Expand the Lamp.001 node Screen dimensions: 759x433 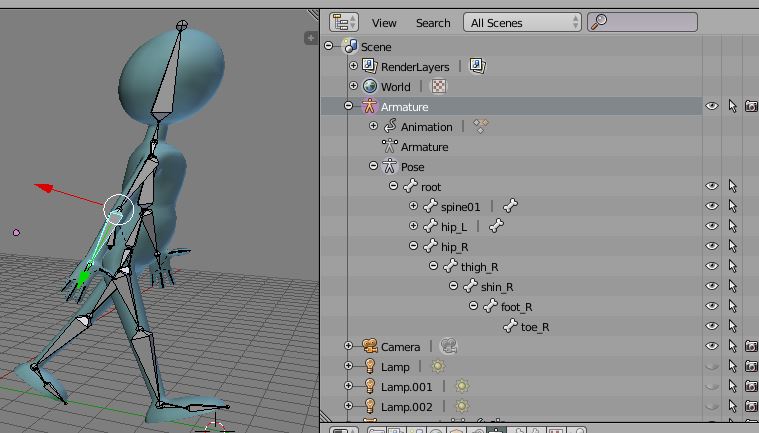[x=349, y=386]
